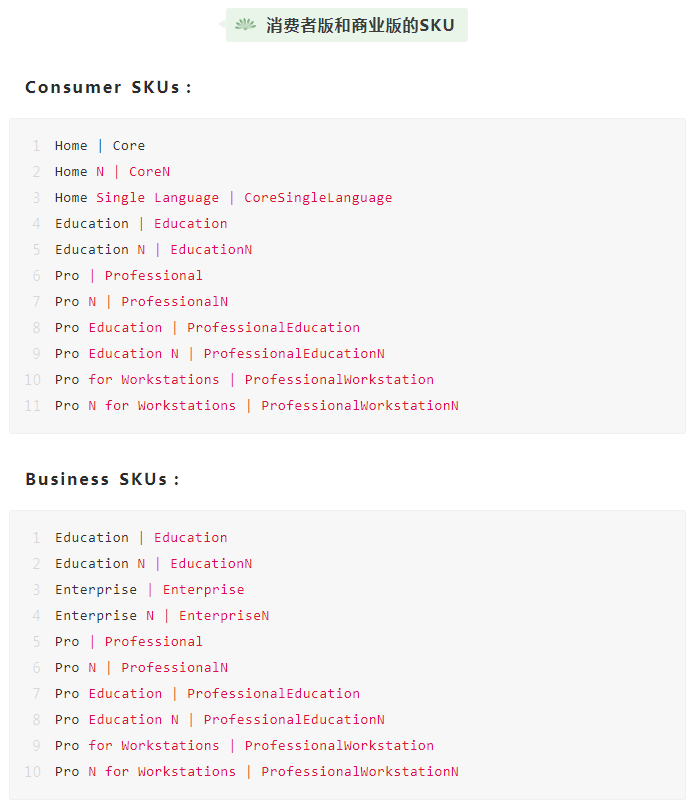The image size is (695, 812).
Task: Click the lotus icon in the title banner
Action: pos(245,24)
